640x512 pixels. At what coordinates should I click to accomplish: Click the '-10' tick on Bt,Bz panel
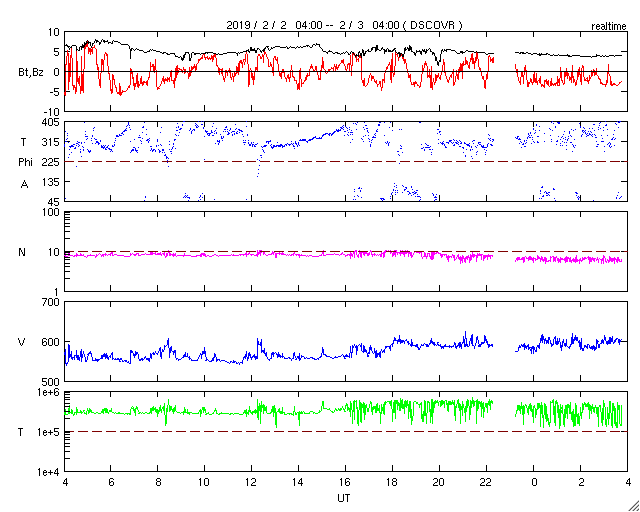52,111
